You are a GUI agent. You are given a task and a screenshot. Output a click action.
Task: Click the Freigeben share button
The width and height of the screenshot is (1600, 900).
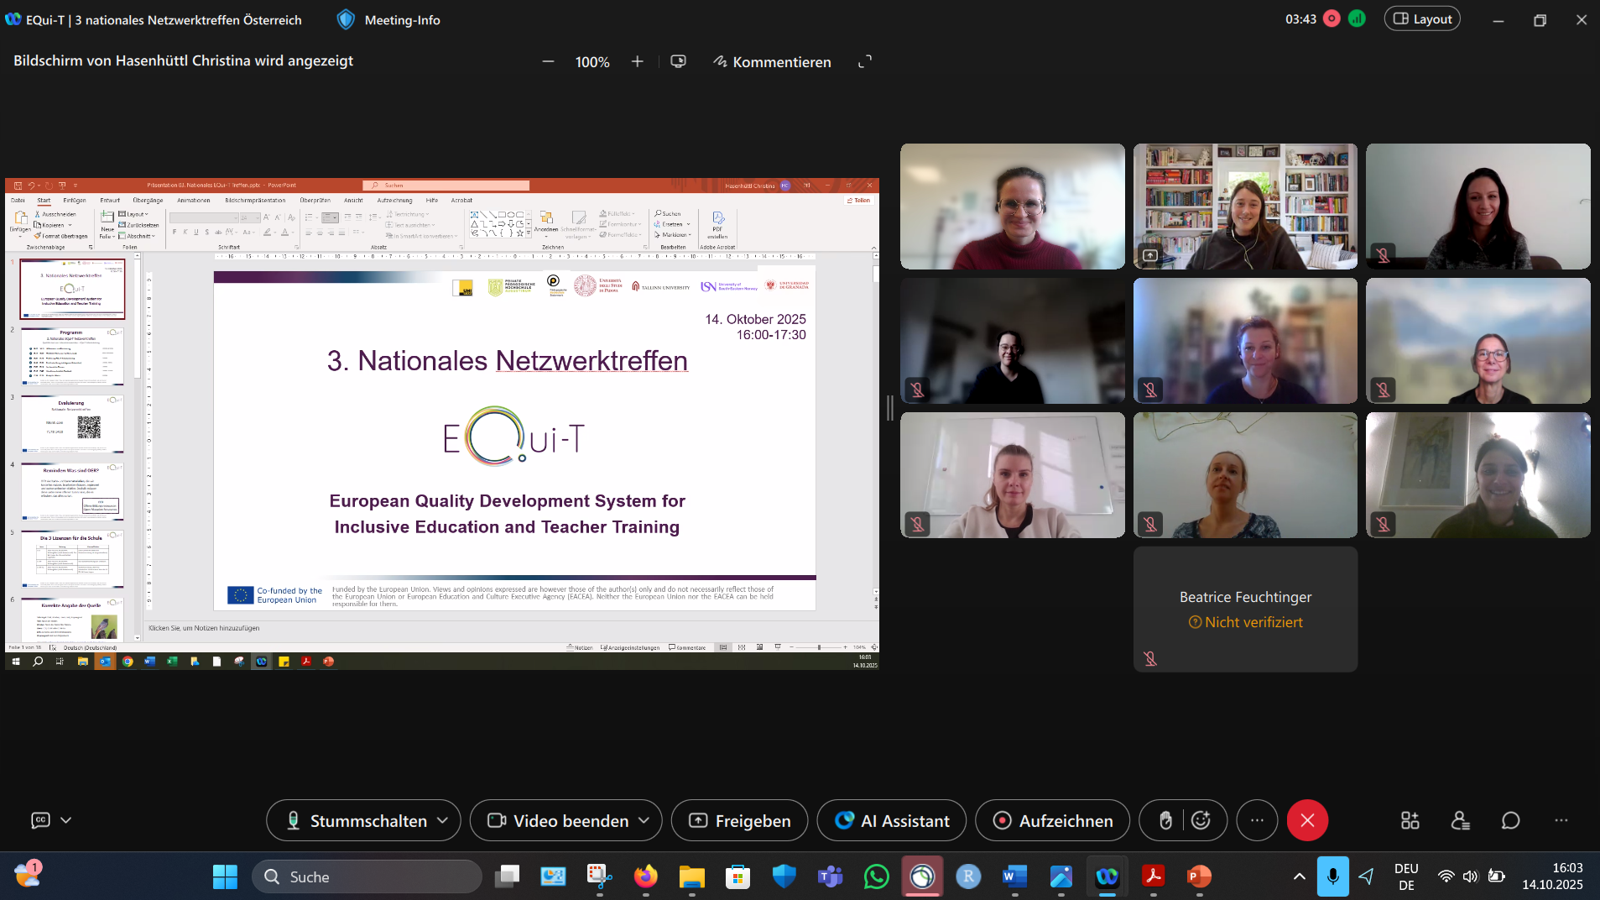pyautogui.click(x=739, y=820)
